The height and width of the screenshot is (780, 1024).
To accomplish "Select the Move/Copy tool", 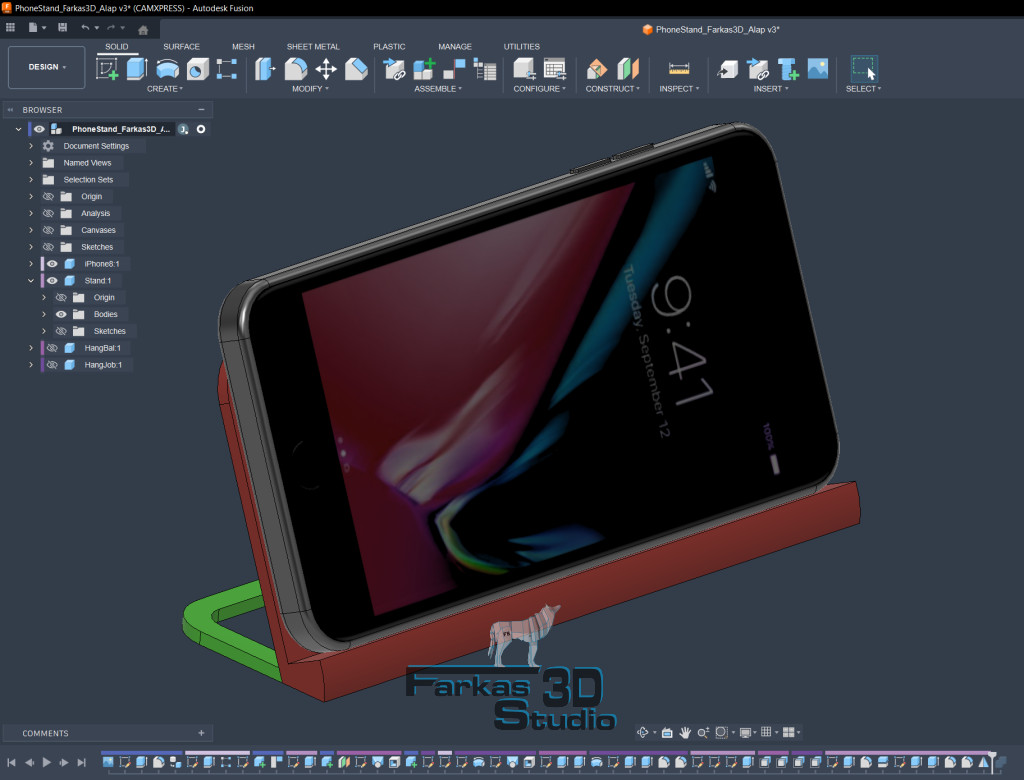I will (326, 69).
